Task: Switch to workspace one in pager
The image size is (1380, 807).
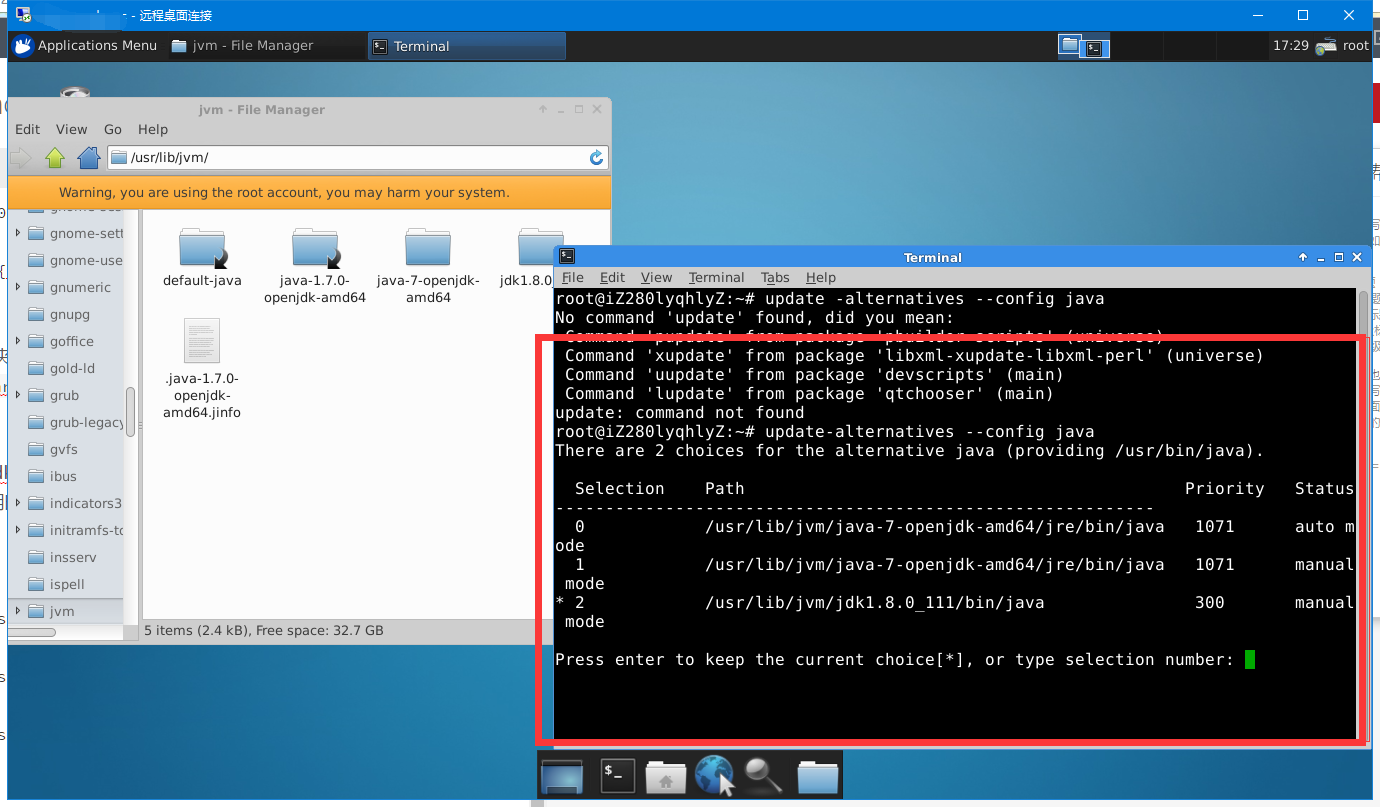Action: point(1071,46)
